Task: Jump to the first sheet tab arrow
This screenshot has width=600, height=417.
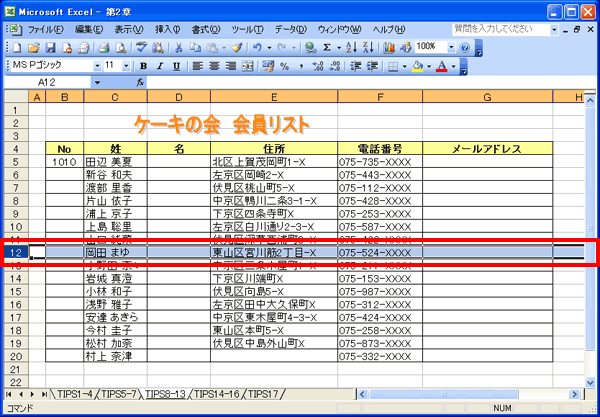Action: (9, 394)
